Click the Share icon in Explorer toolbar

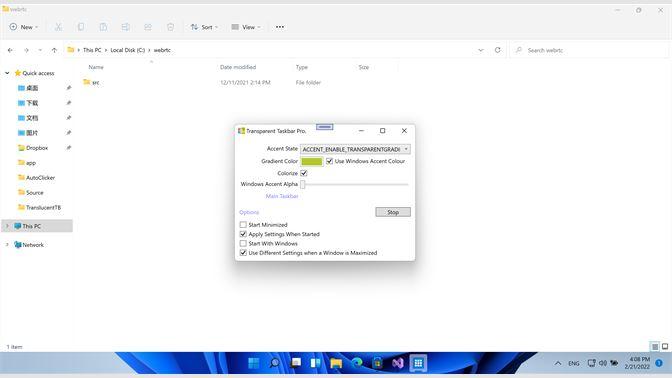click(148, 27)
